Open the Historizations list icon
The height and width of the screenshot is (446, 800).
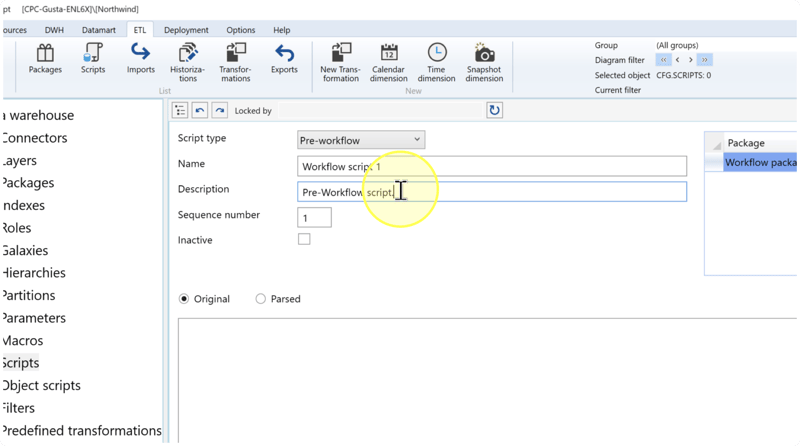pyautogui.click(x=187, y=63)
